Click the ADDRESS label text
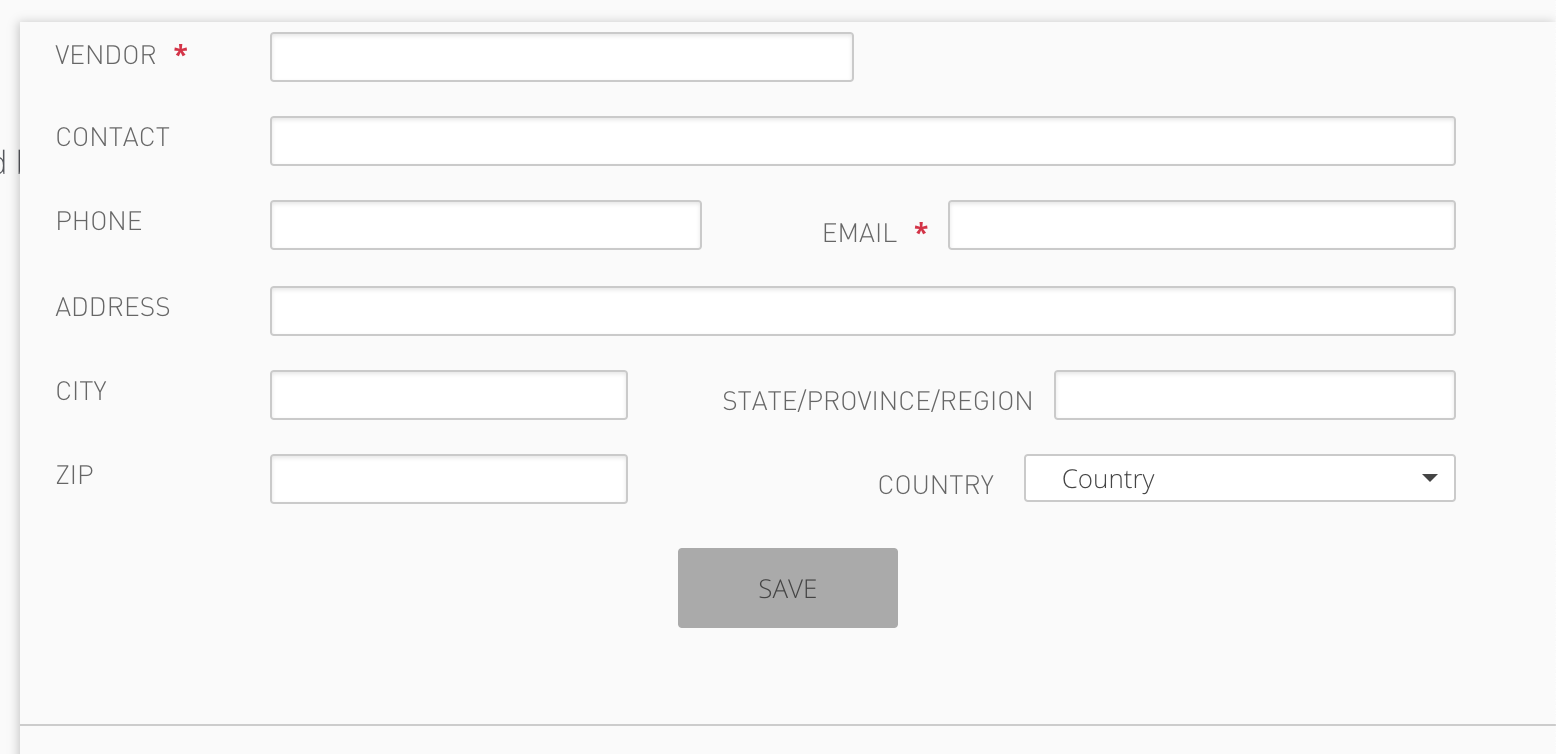Viewport: 1556px width, 754px height. [x=113, y=307]
